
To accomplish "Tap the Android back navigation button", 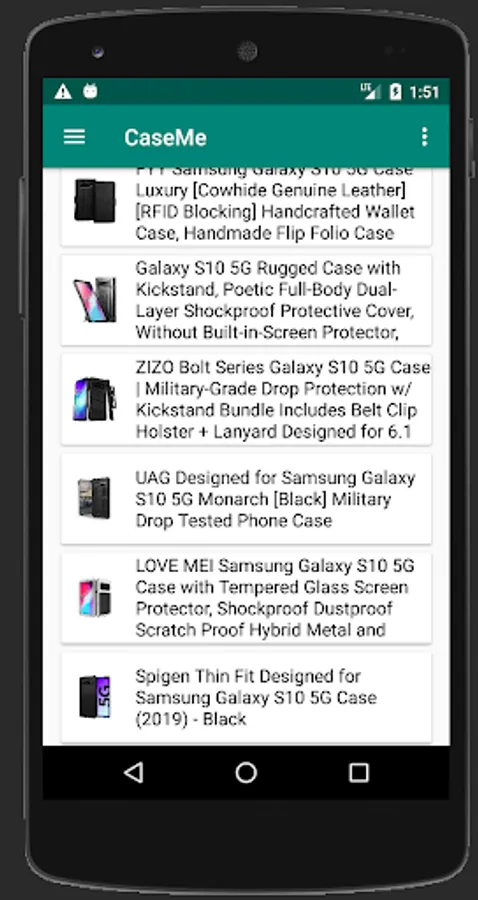I will tap(134, 773).
